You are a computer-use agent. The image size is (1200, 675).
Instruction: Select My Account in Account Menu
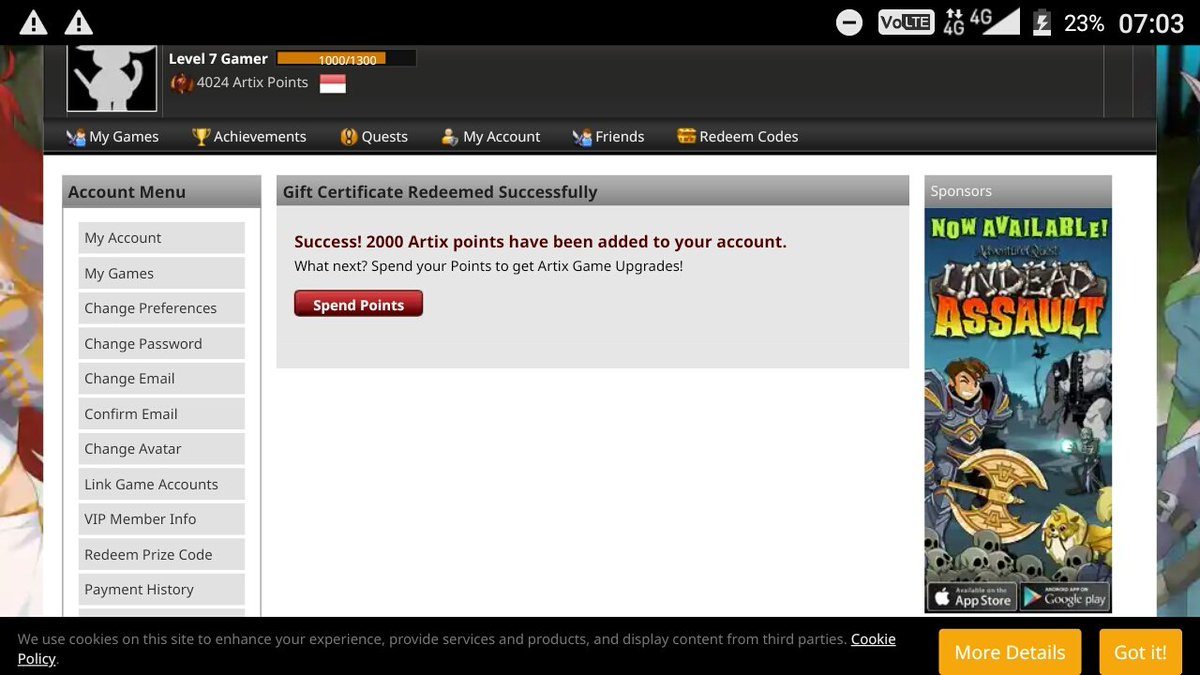(162, 238)
